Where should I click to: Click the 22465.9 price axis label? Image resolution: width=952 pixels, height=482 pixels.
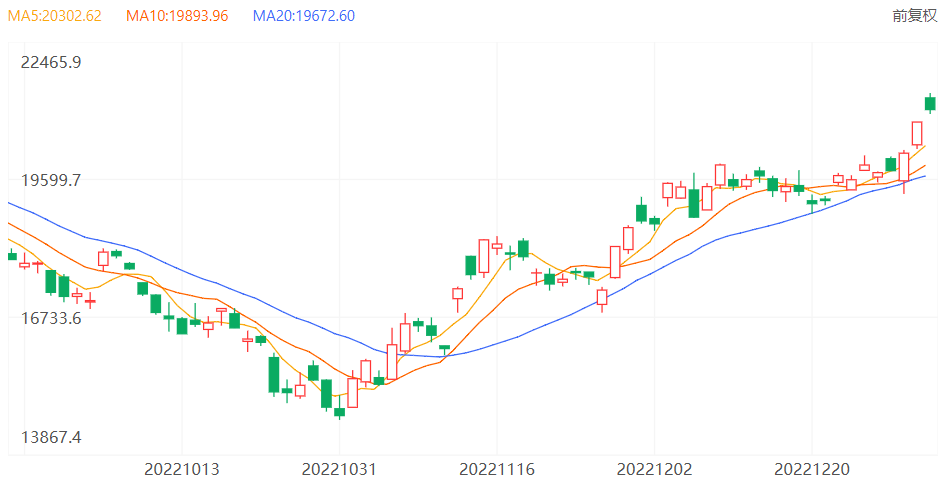(x=51, y=63)
